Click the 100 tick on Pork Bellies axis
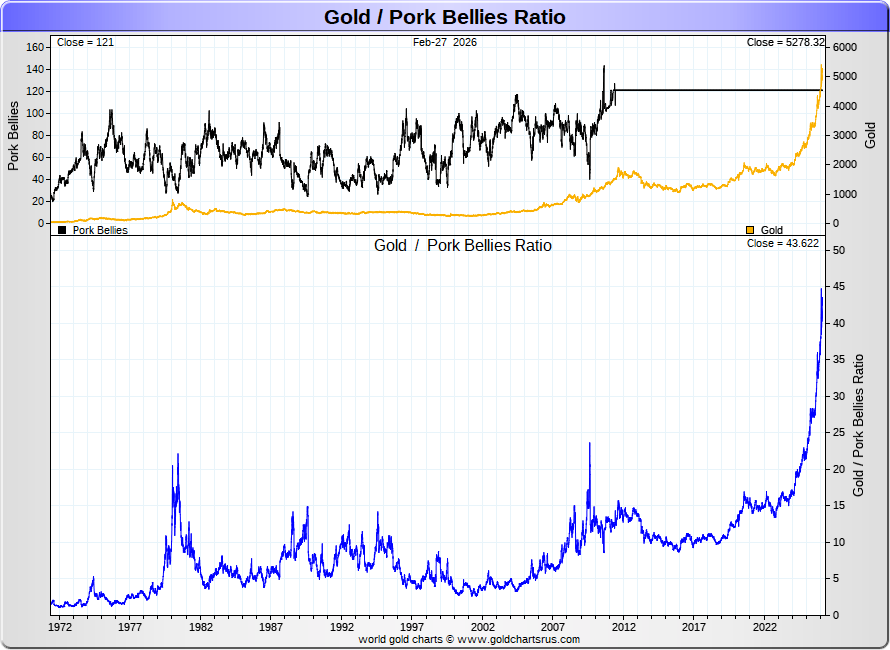 (x=35, y=113)
